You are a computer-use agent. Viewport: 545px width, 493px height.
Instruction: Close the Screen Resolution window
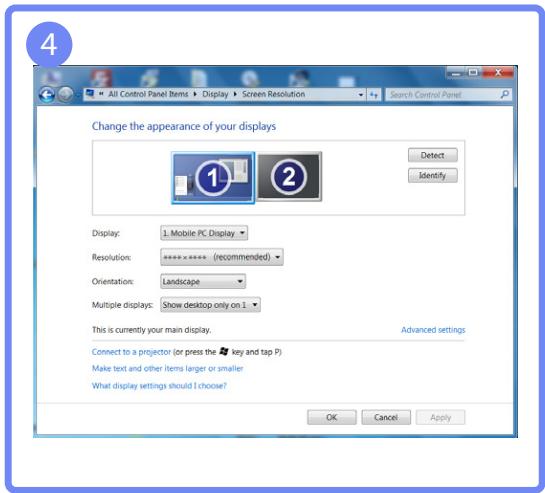click(x=498, y=72)
